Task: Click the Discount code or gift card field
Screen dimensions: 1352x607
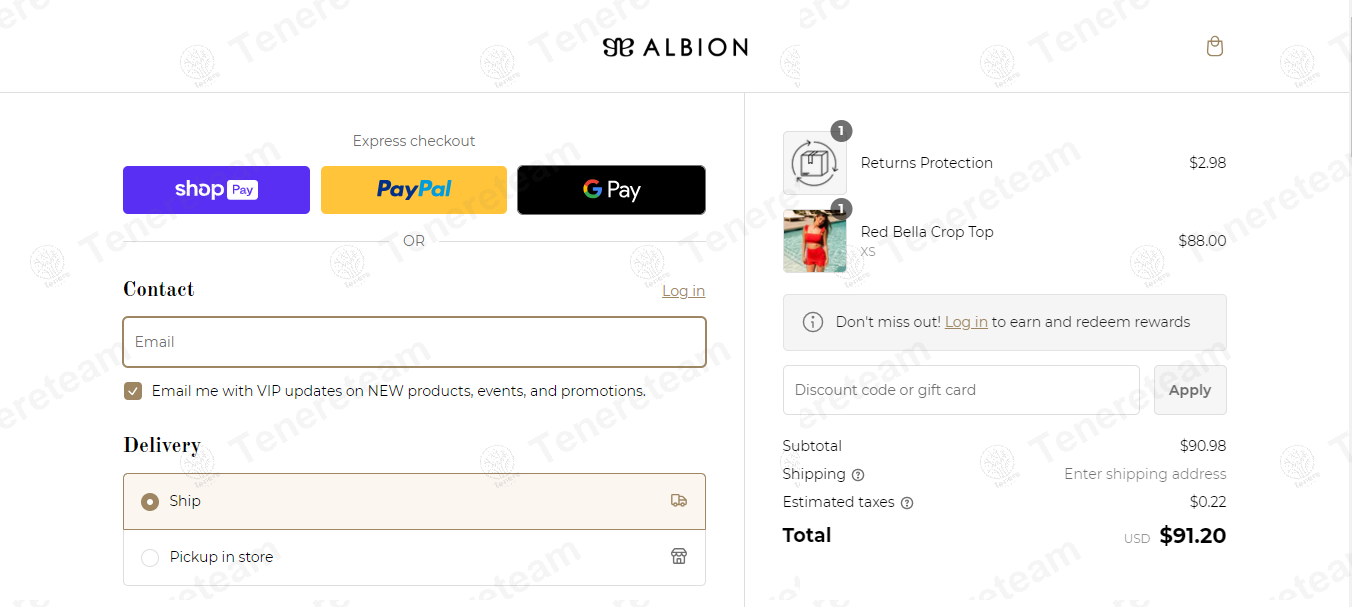Action: pyautogui.click(x=961, y=390)
